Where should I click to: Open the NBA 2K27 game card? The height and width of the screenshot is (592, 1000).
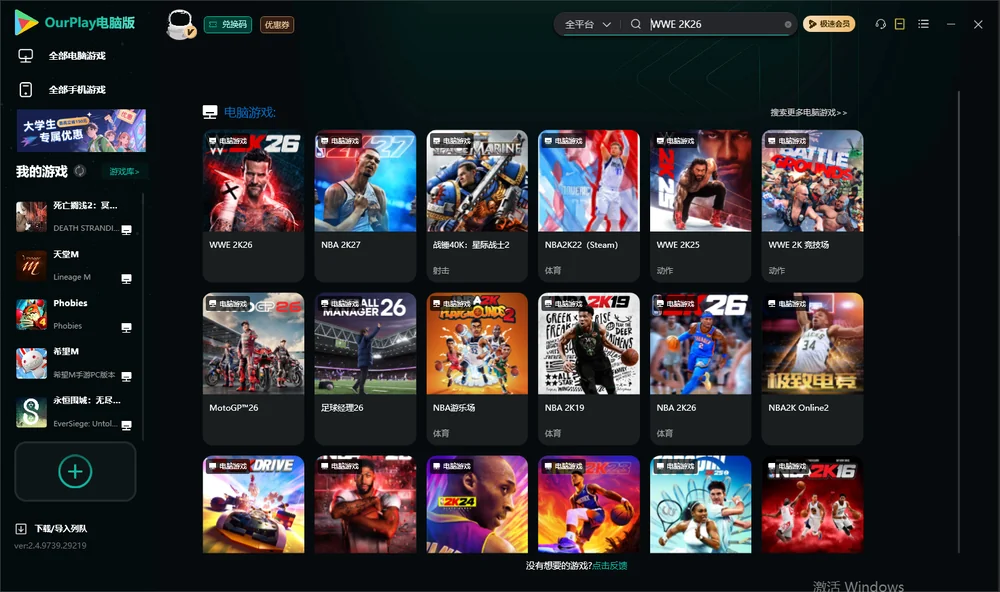365,205
